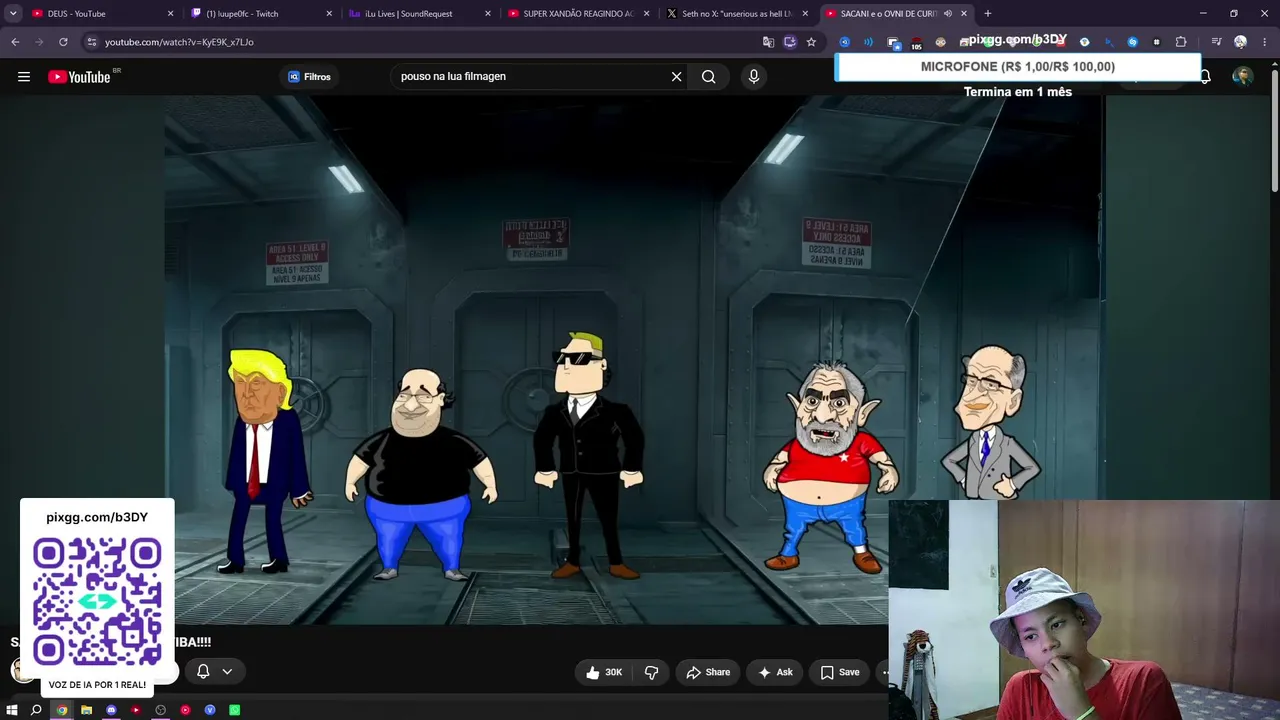Click the address bar URL youtube.com/watch
1280x720 pixels.
179,42
